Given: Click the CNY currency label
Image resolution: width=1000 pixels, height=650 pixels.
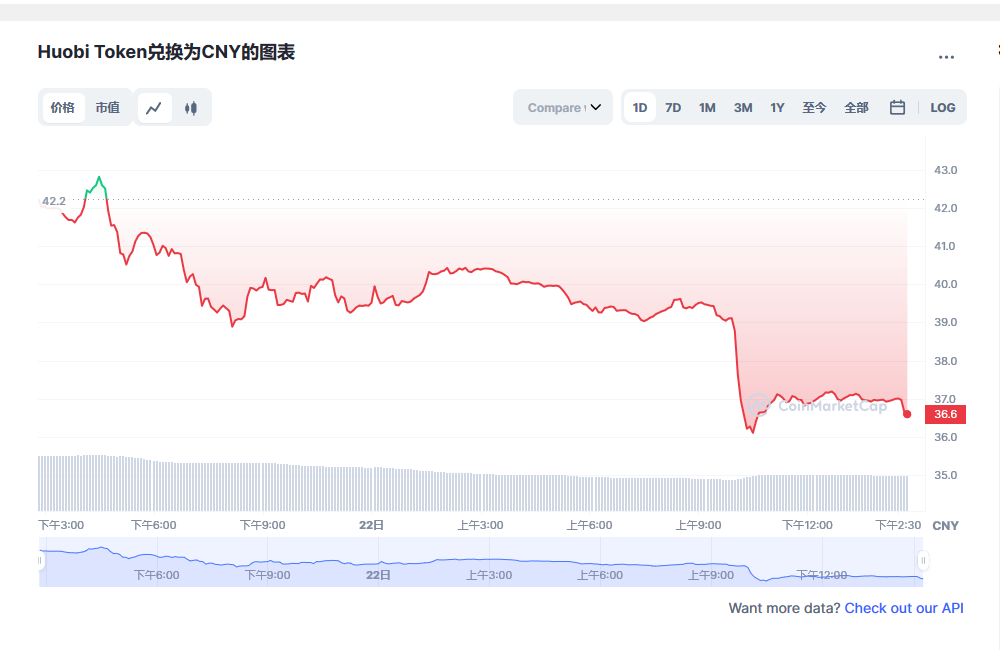Looking at the screenshot, I should click(x=945, y=526).
